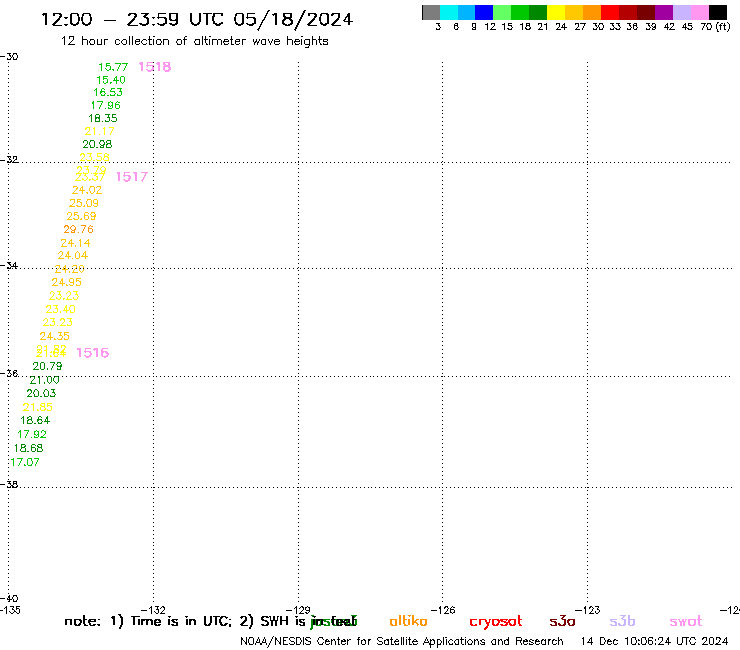Screen dimensions: 740x650
Task: Click the wave height value 24.35
Action: tap(54, 336)
